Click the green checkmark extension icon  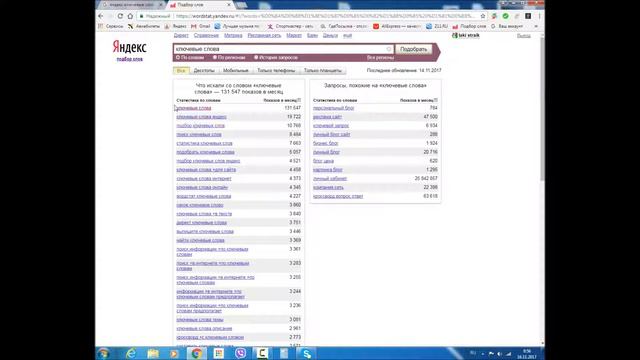(506, 16)
